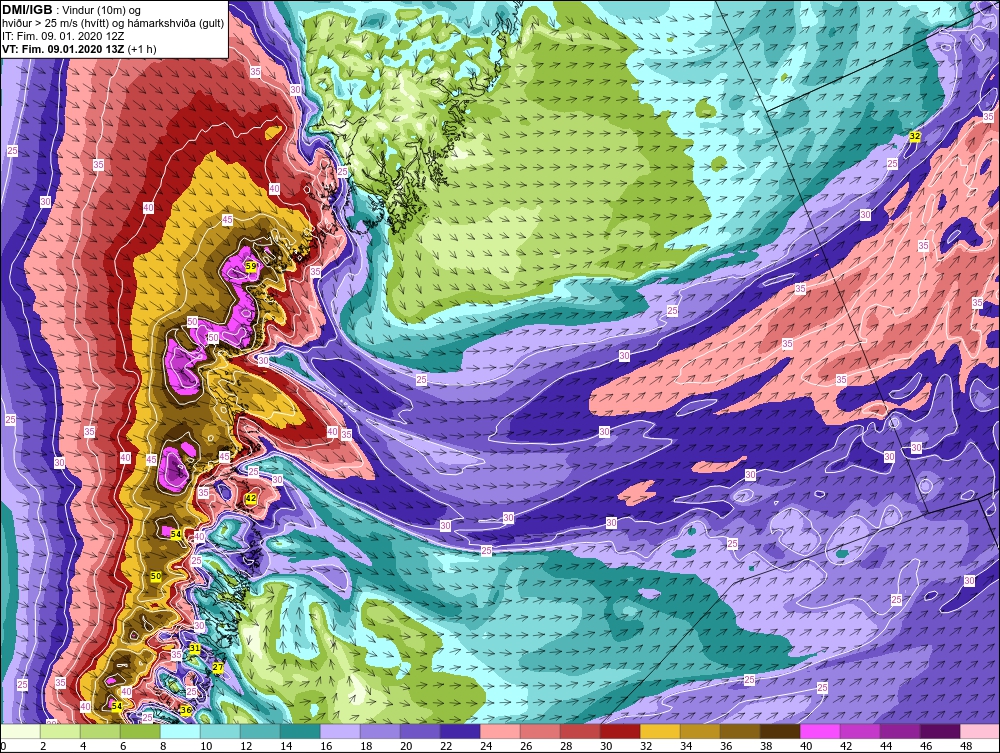The width and height of the screenshot is (1000, 753).
Task: Click the legend scale value "40"
Action: (x=805, y=746)
